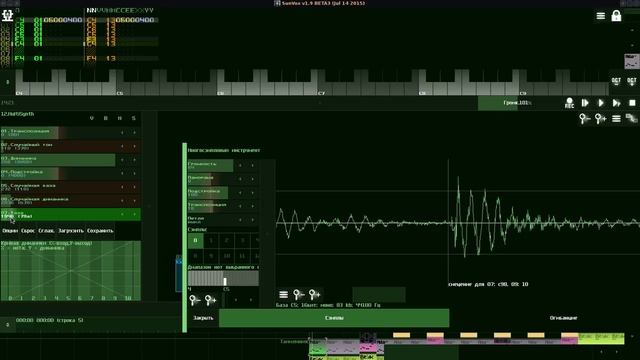Image resolution: width=640 pixels, height=360 pixels.
Task: Click the sample waveform display
Action: tap(458, 222)
